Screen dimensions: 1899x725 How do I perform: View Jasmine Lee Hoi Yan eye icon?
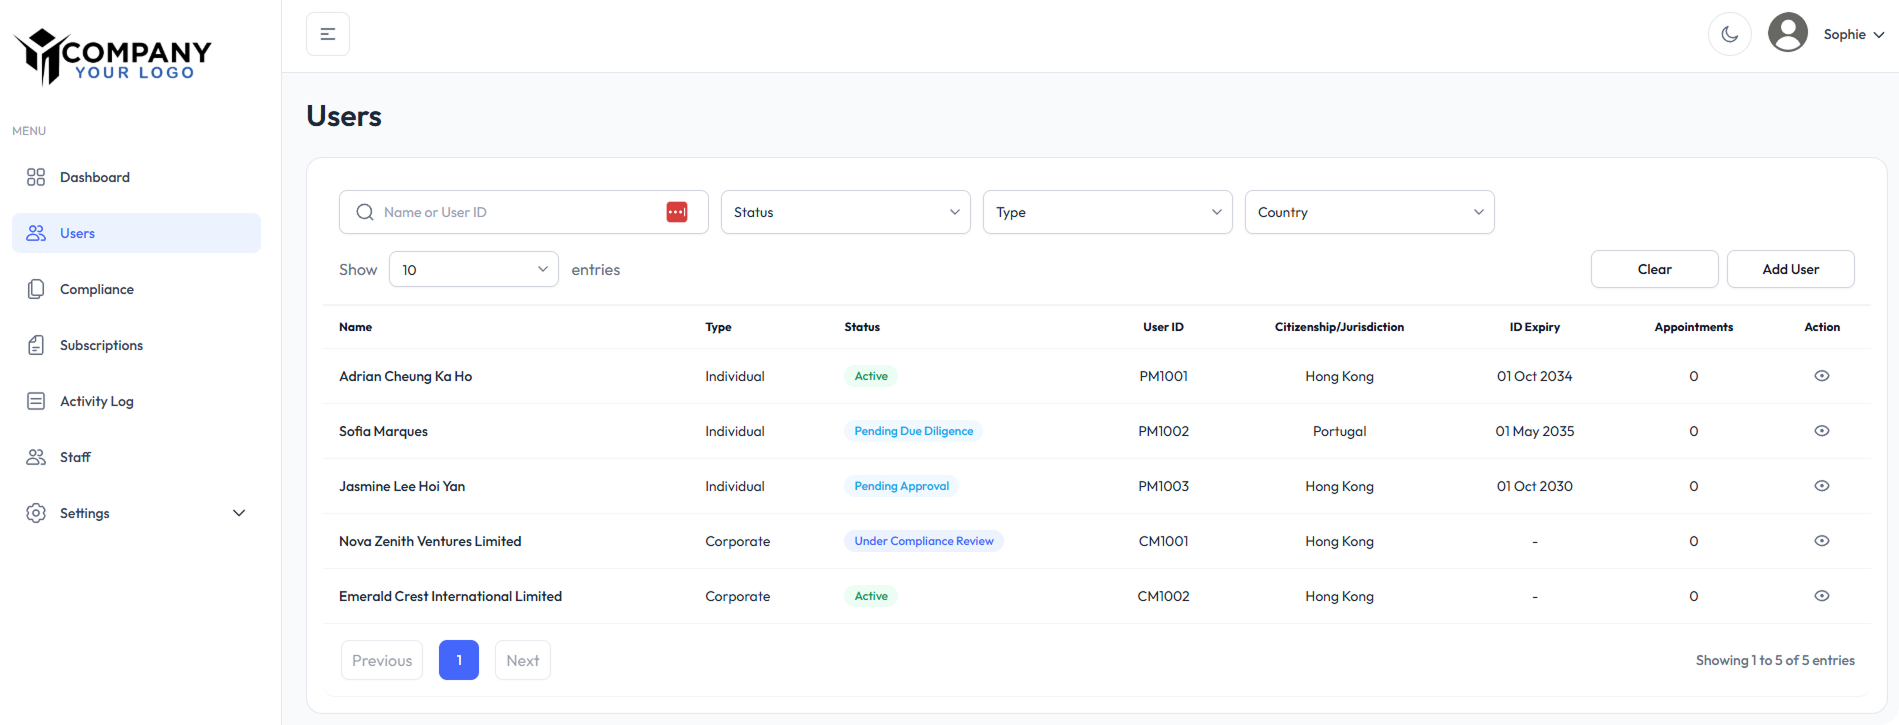pyautogui.click(x=1822, y=486)
